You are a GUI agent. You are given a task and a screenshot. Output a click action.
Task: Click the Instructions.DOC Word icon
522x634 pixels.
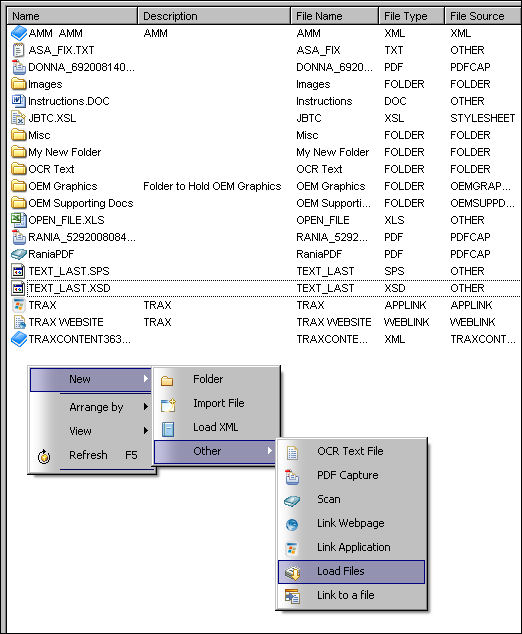[19, 101]
